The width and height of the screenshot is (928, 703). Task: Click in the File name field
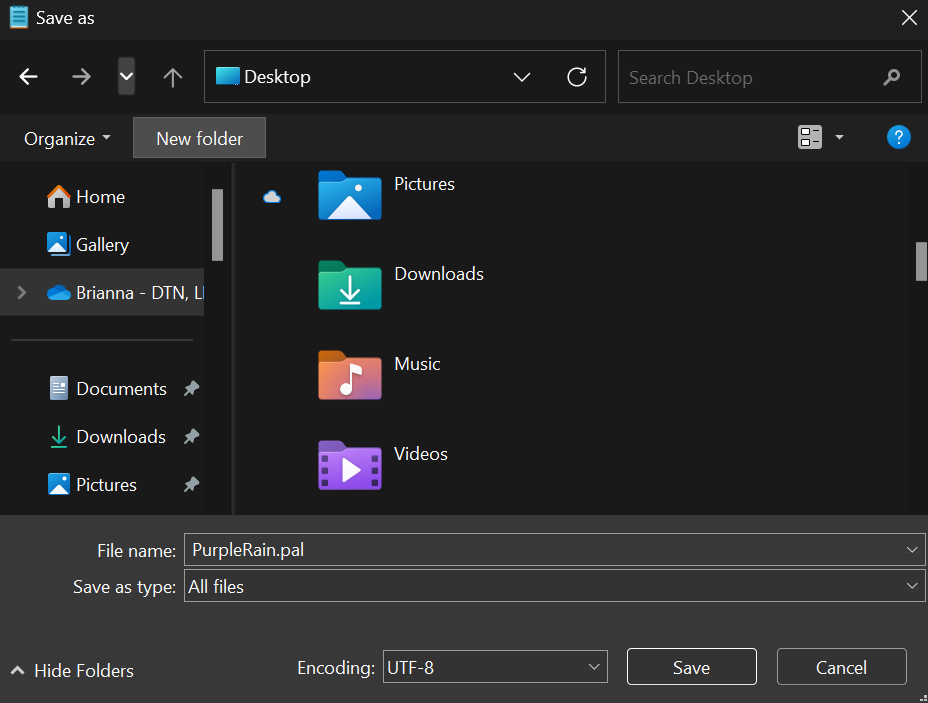[x=540, y=549]
